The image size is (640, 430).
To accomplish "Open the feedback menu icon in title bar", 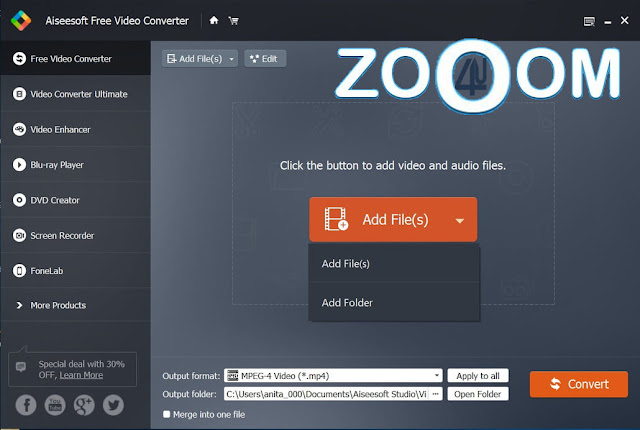I will [589, 21].
